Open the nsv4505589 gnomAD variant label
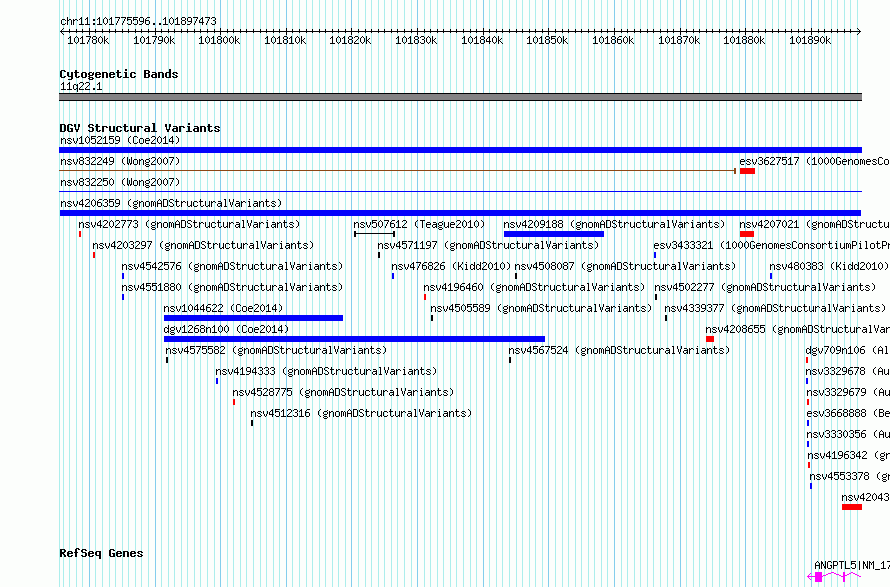This screenshot has height=587, width=890. point(541,308)
